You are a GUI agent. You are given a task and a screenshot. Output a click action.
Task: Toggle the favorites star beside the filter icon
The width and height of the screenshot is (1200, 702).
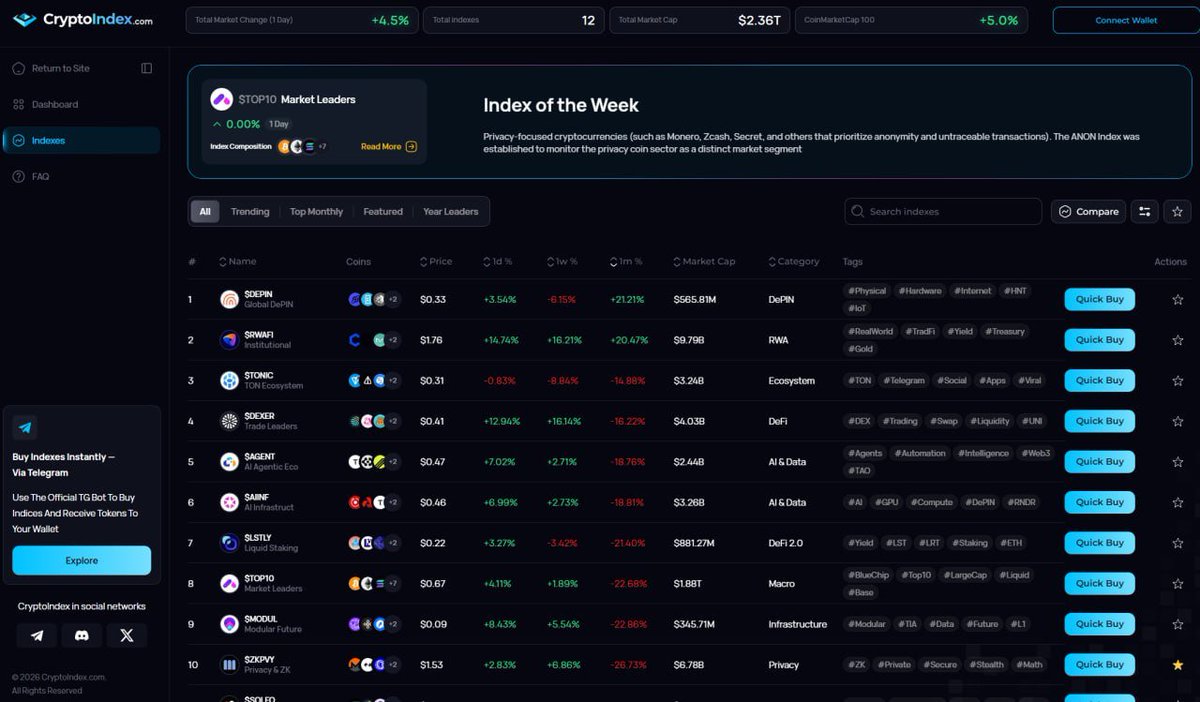click(1177, 211)
